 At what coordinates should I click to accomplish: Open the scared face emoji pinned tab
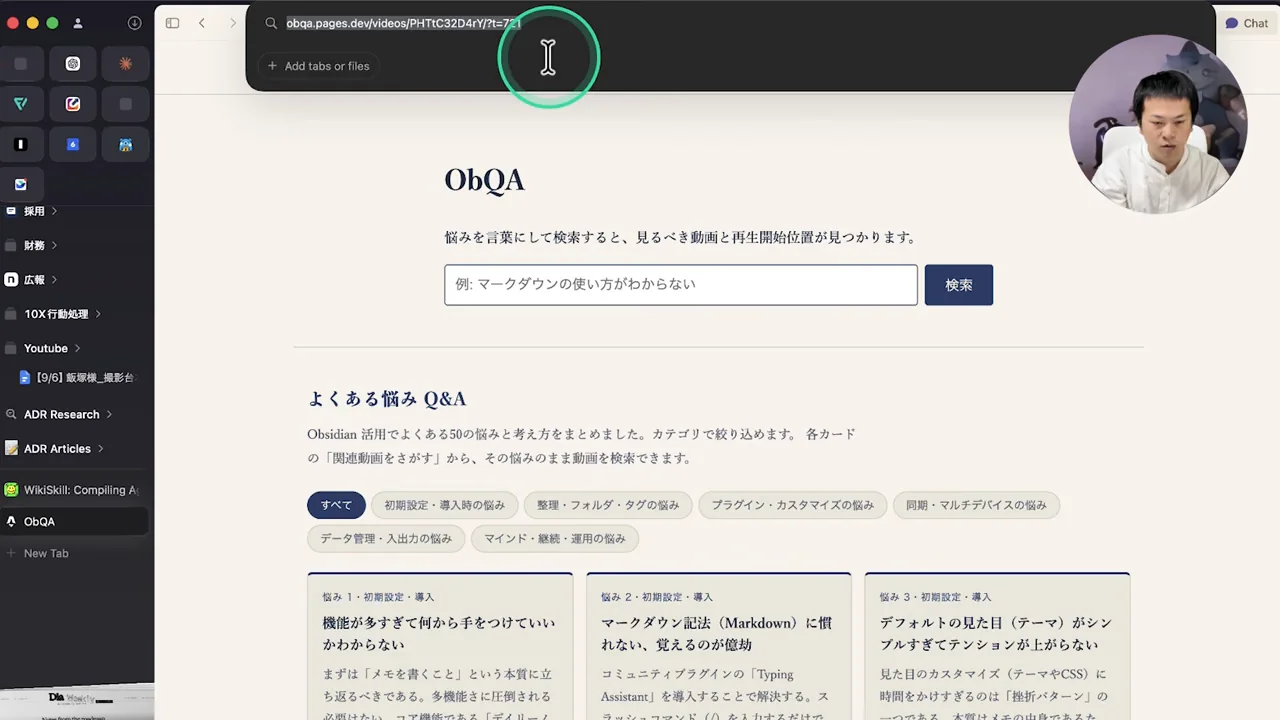pos(125,144)
